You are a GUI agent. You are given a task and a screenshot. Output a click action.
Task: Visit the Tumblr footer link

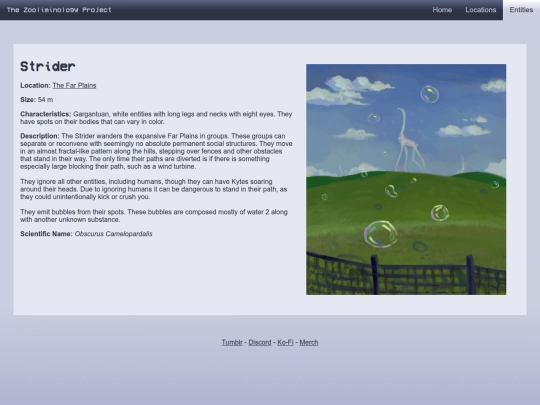click(x=232, y=342)
